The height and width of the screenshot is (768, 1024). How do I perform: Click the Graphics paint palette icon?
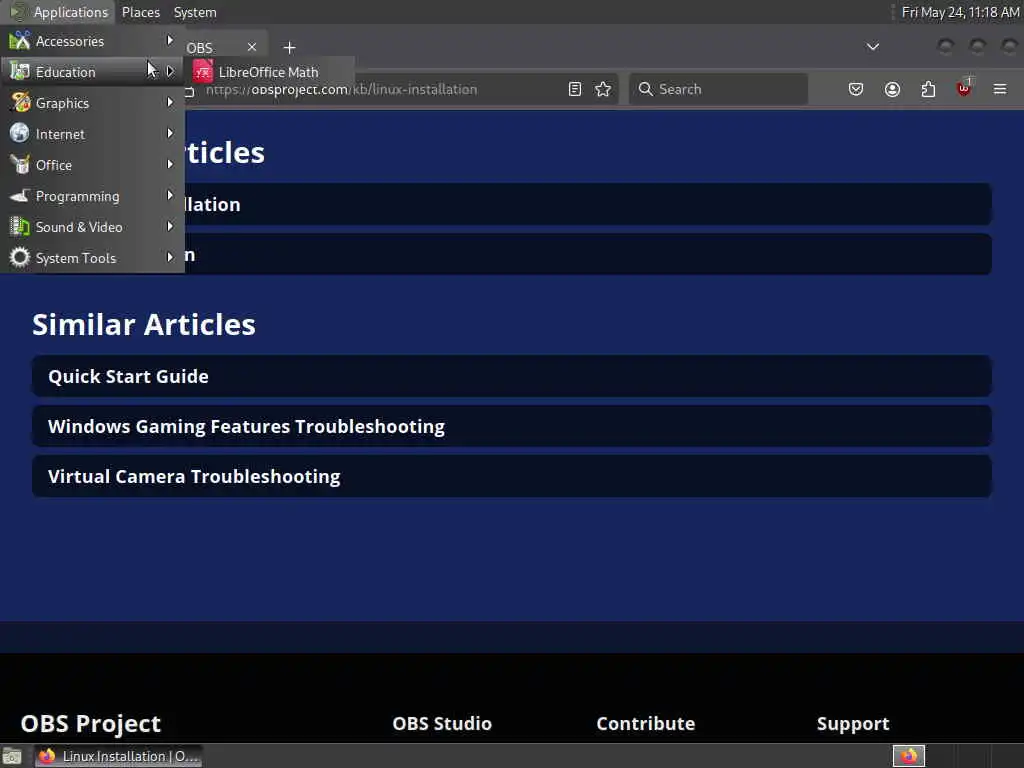point(20,103)
